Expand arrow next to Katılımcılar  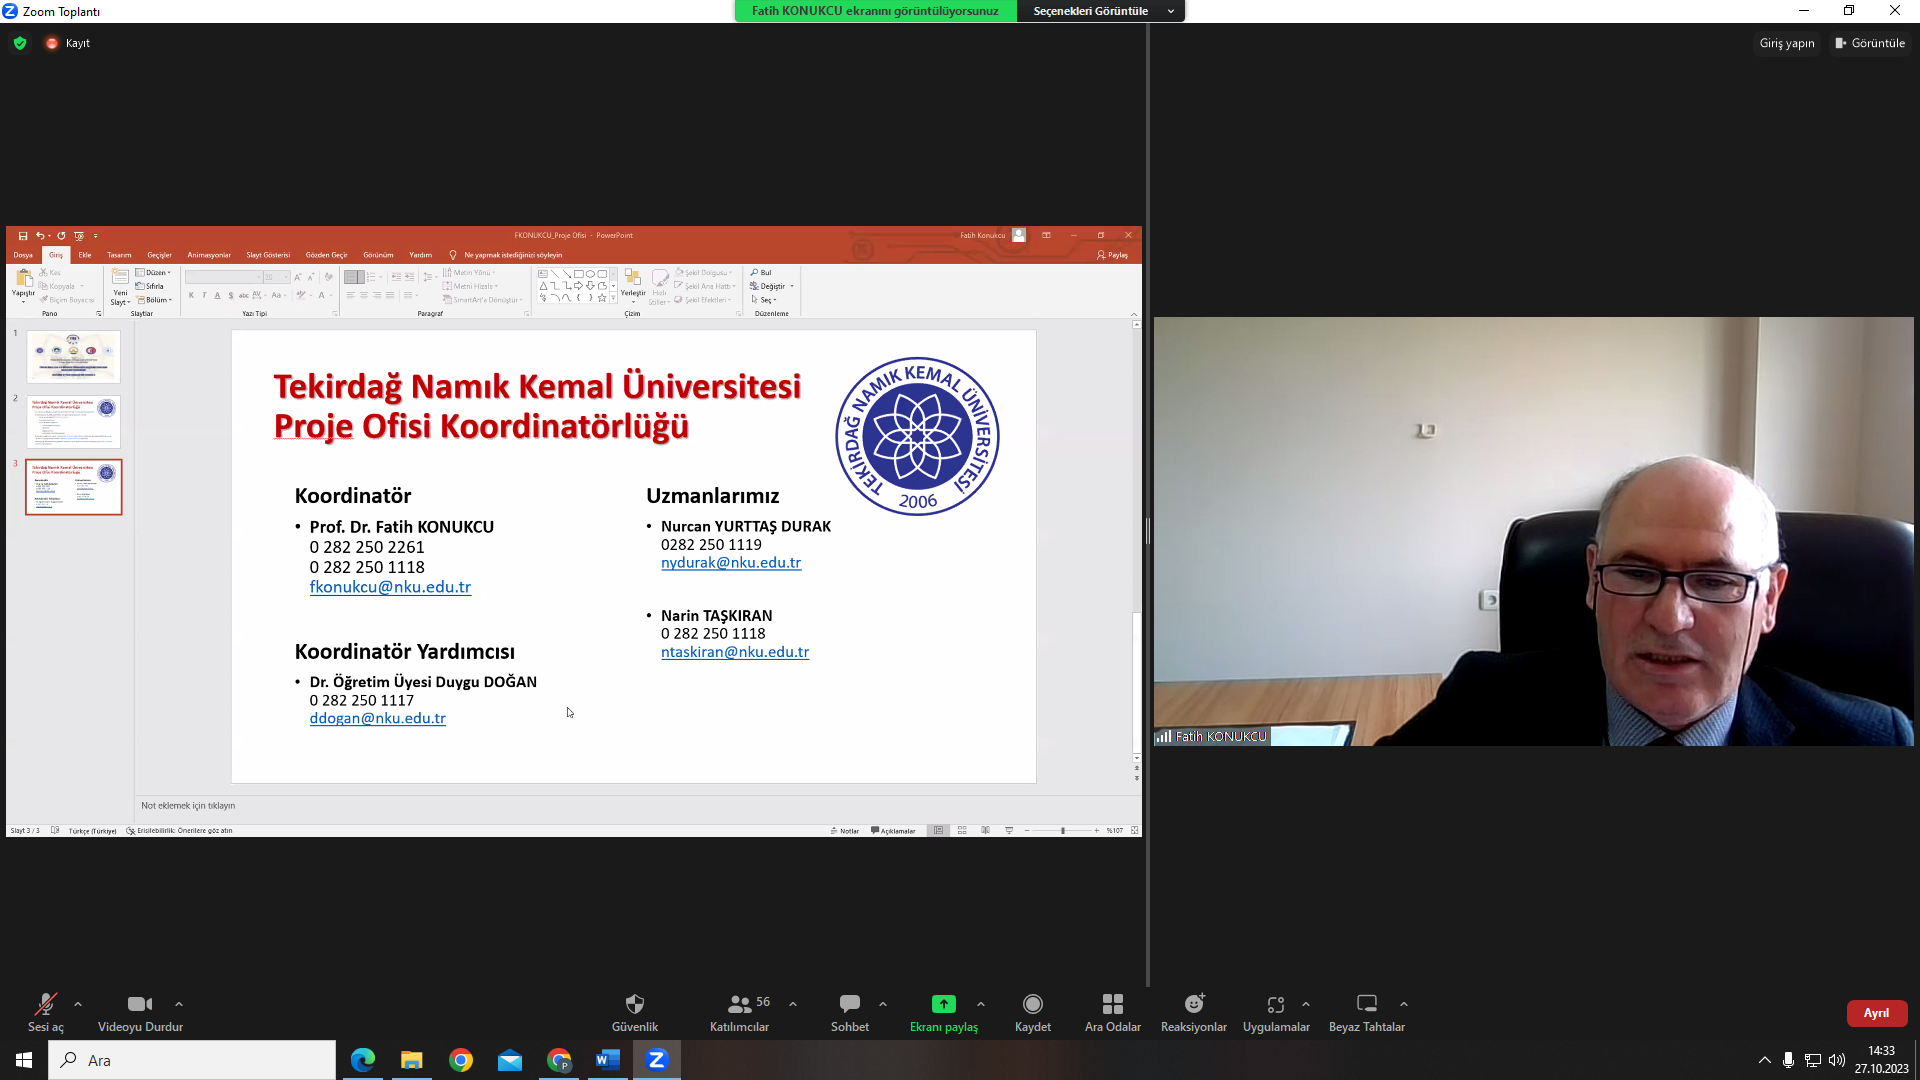793,1004
